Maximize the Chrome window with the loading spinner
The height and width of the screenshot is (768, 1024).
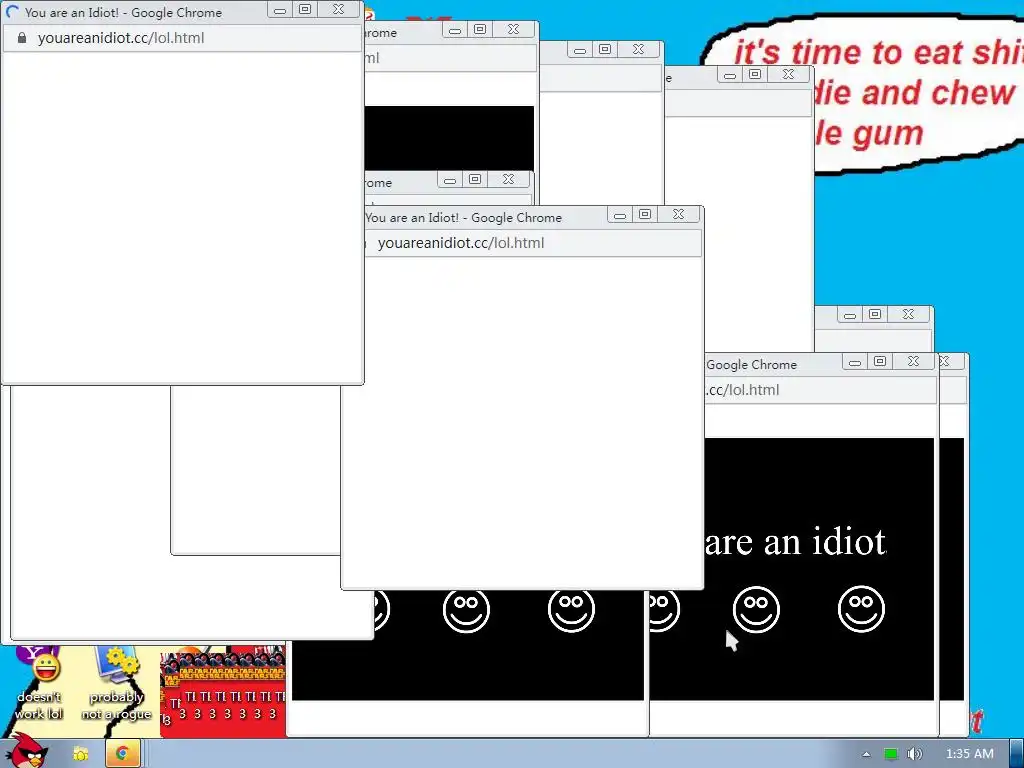tap(305, 9)
